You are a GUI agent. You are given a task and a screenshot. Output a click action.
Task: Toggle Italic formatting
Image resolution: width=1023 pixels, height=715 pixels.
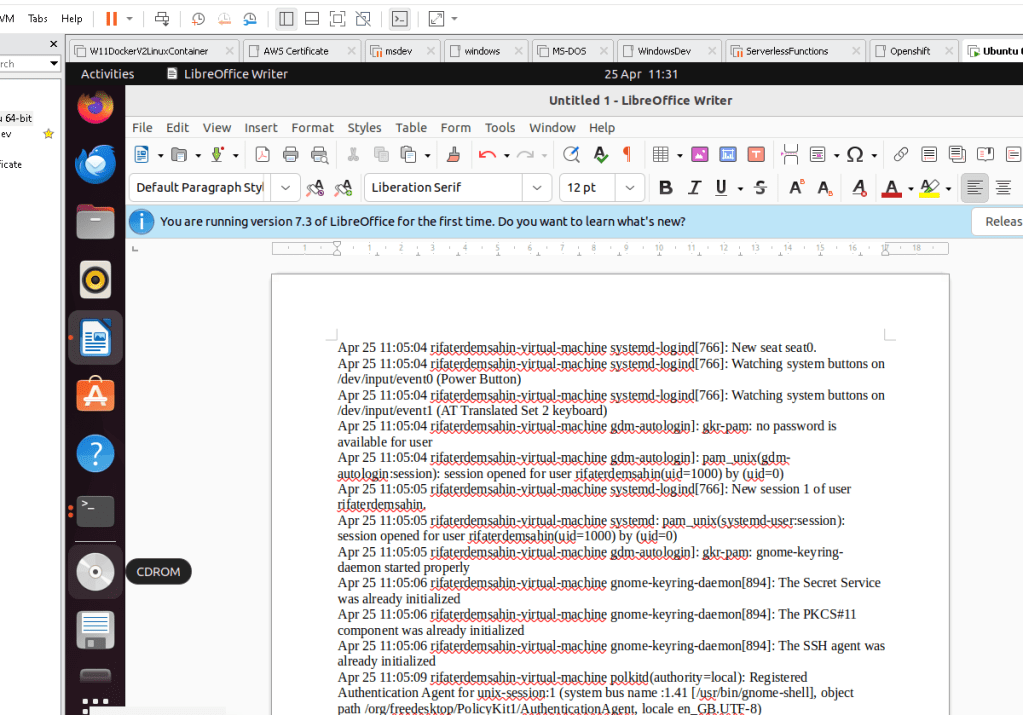[x=694, y=188]
